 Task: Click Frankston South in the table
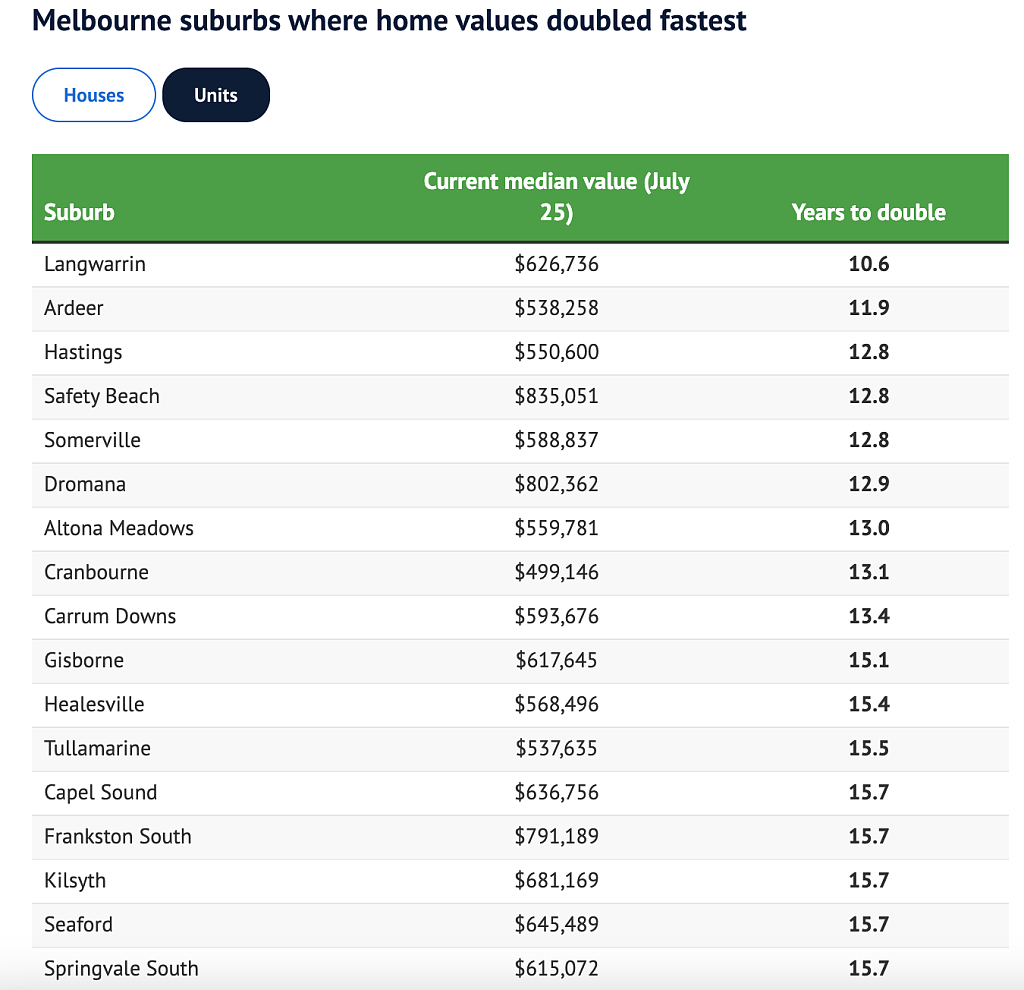118,837
